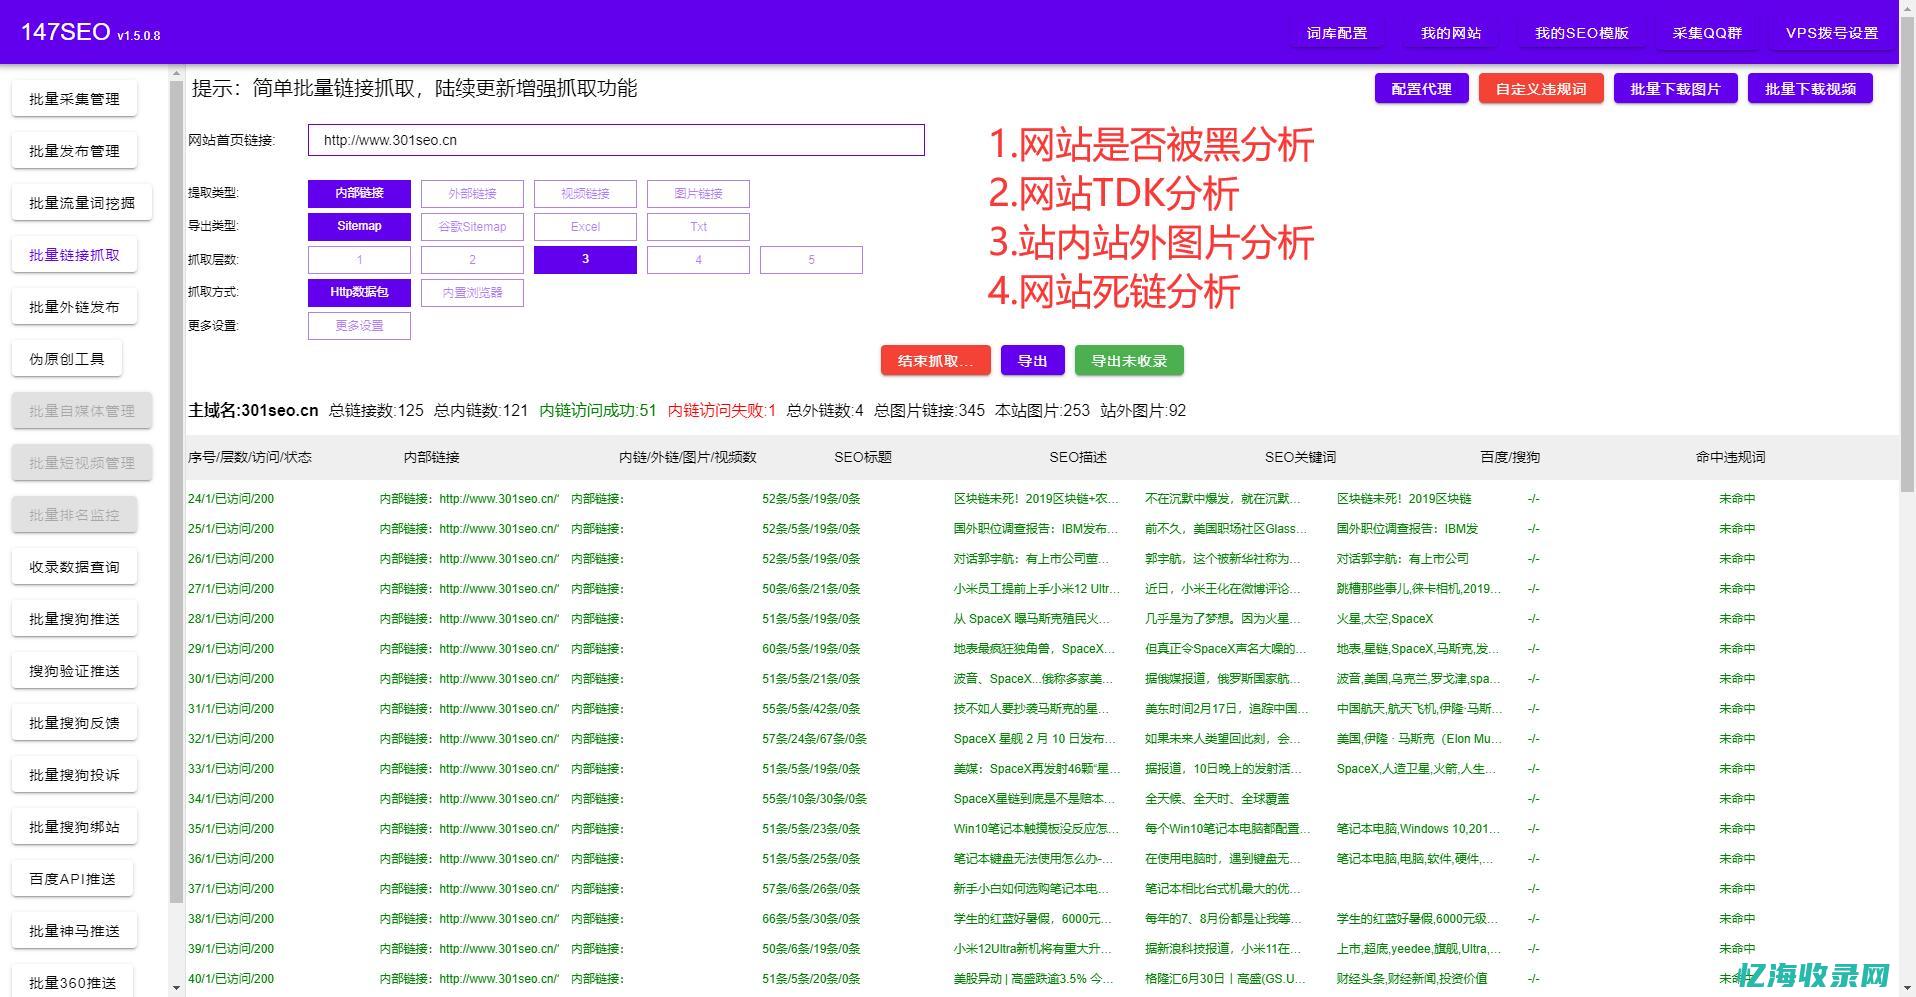Viewport: 1916px width, 997px height.
Task: Click the blue 导出 button
Action: tap(1031, 360)
